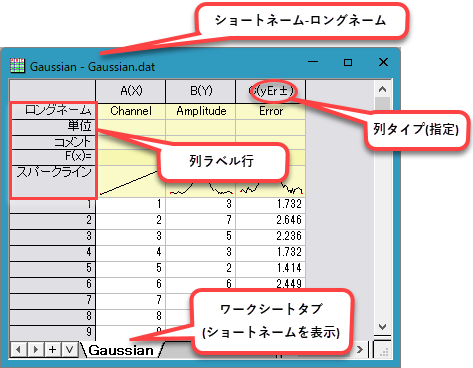Click the vertical scrollbar down arrow
473x368 pixels.
[x=382, y=327]
